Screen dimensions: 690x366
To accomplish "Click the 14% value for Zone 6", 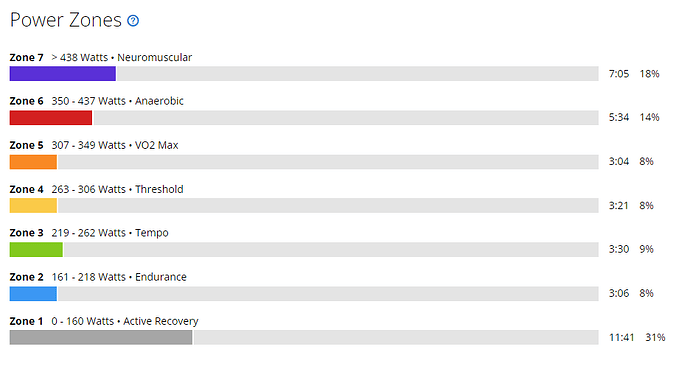I will (x=650, y=117).
